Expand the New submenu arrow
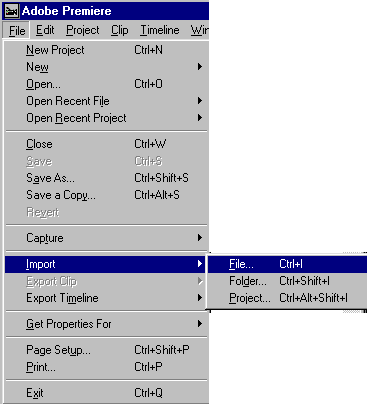 (x=200, y=67)
